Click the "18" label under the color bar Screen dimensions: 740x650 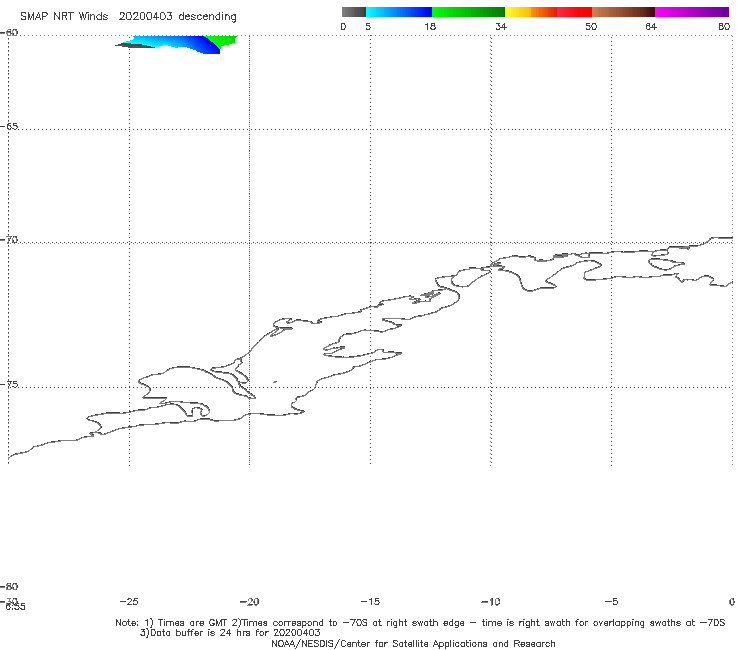(x=429, y=26)
